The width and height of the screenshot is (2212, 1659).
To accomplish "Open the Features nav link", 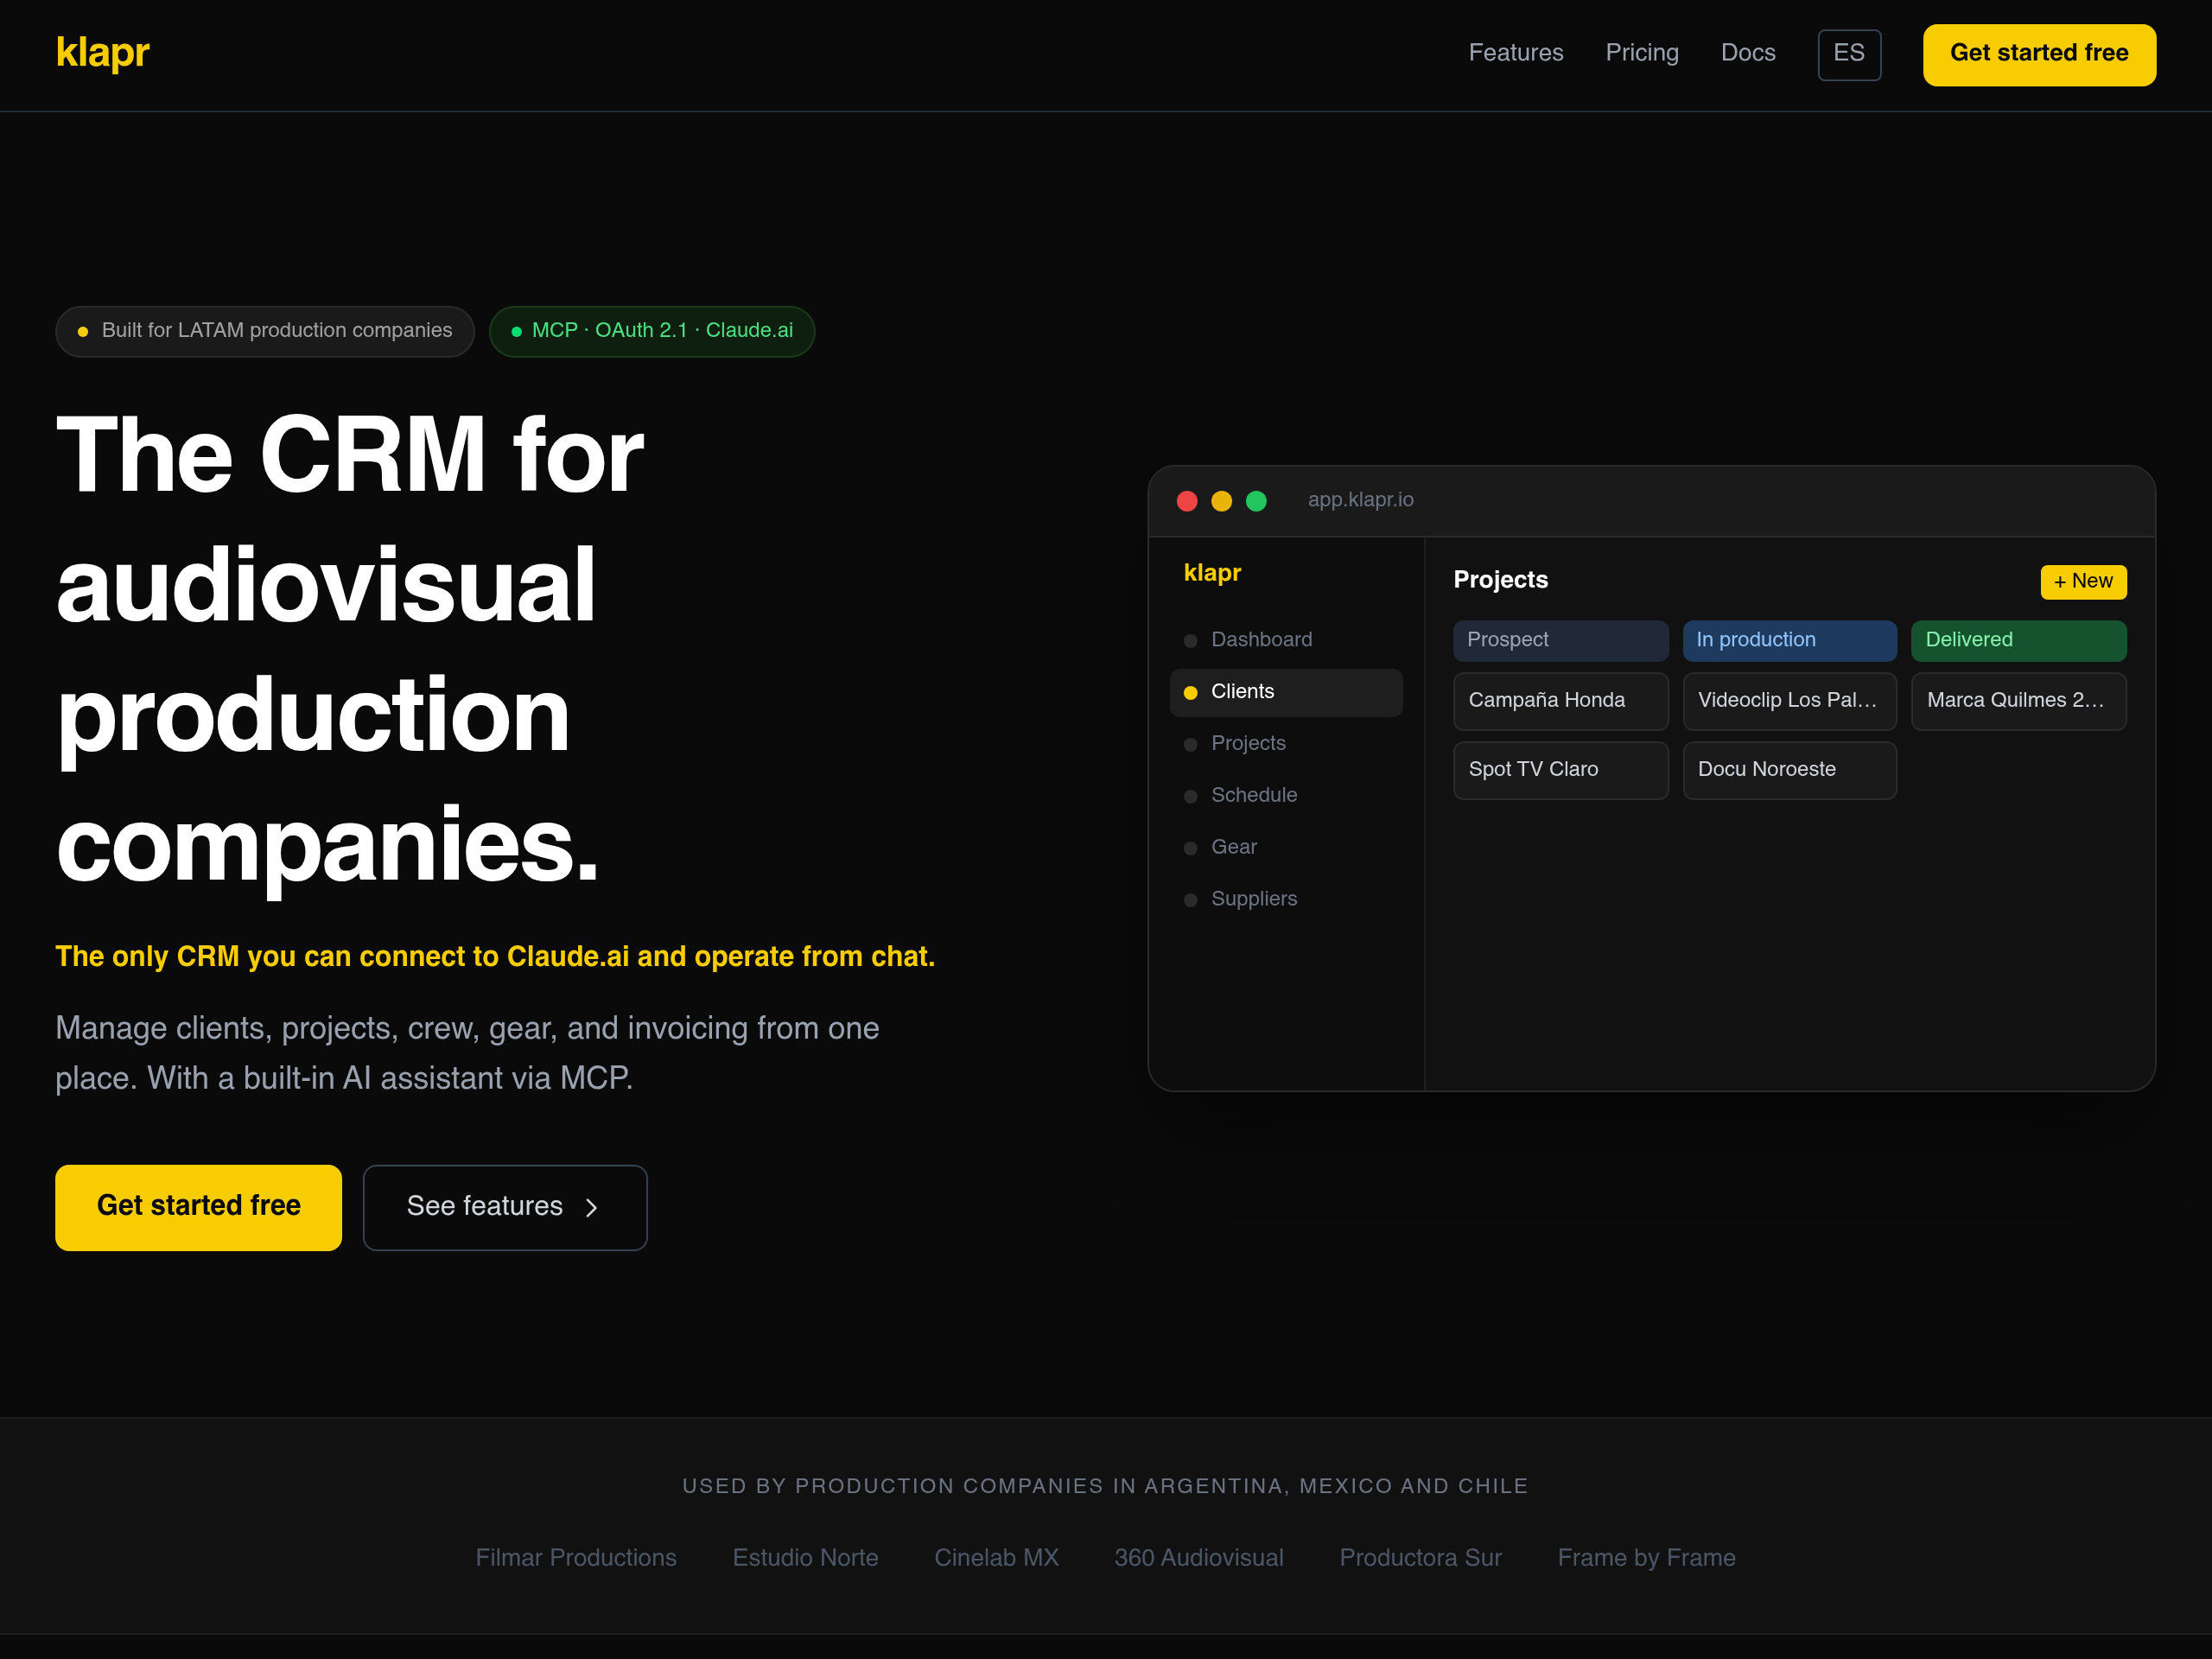I will [x=1515, y=53].
